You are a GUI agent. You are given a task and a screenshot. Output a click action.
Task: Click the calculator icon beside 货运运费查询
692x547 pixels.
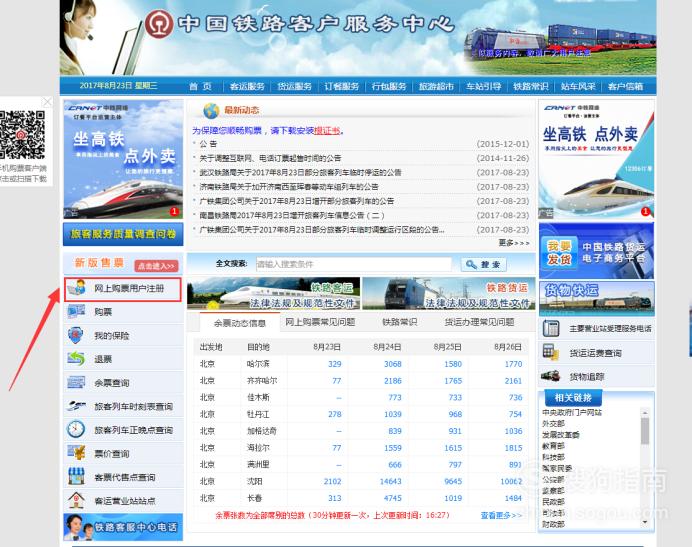click(551, 352)
